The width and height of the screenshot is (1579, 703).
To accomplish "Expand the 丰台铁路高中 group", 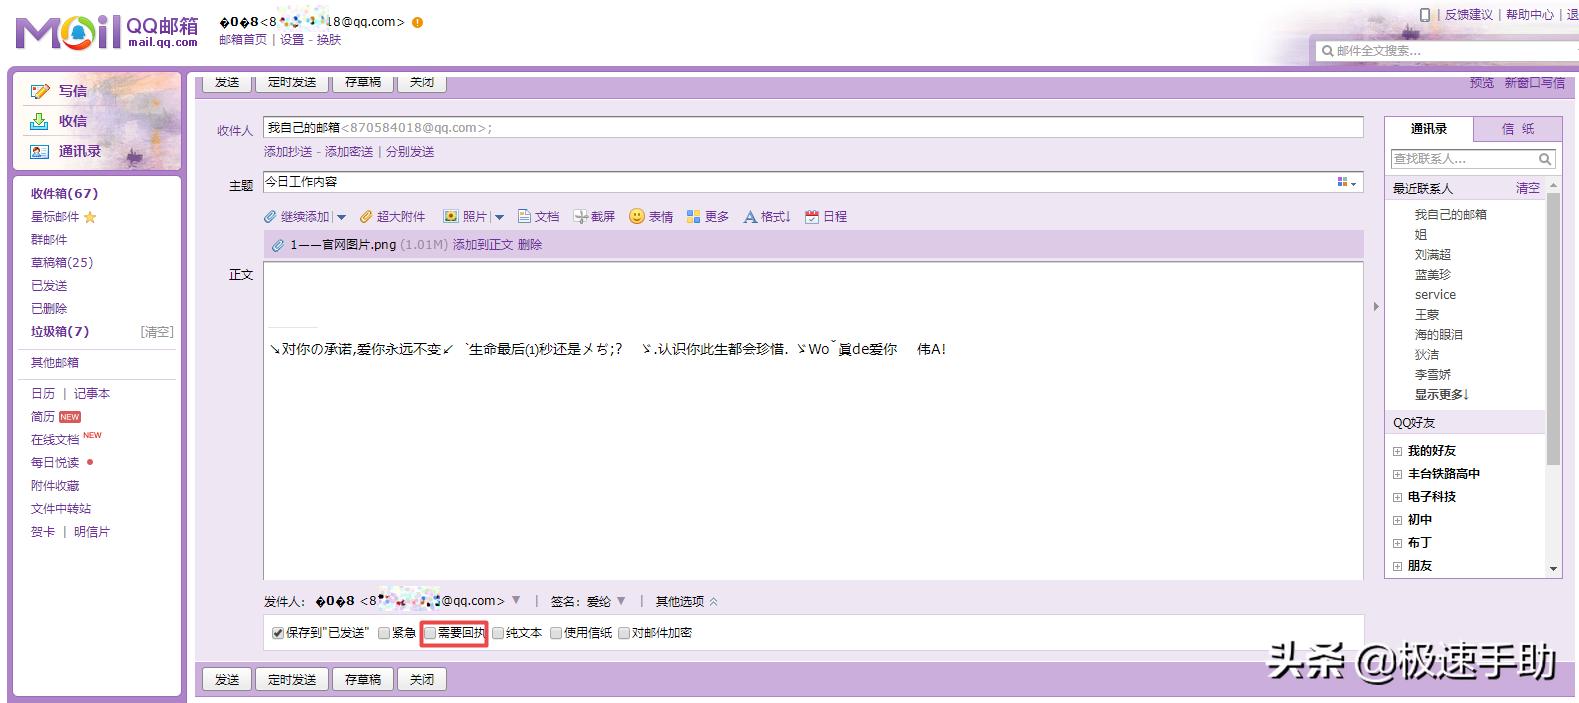I will (x=1398, y=474).
